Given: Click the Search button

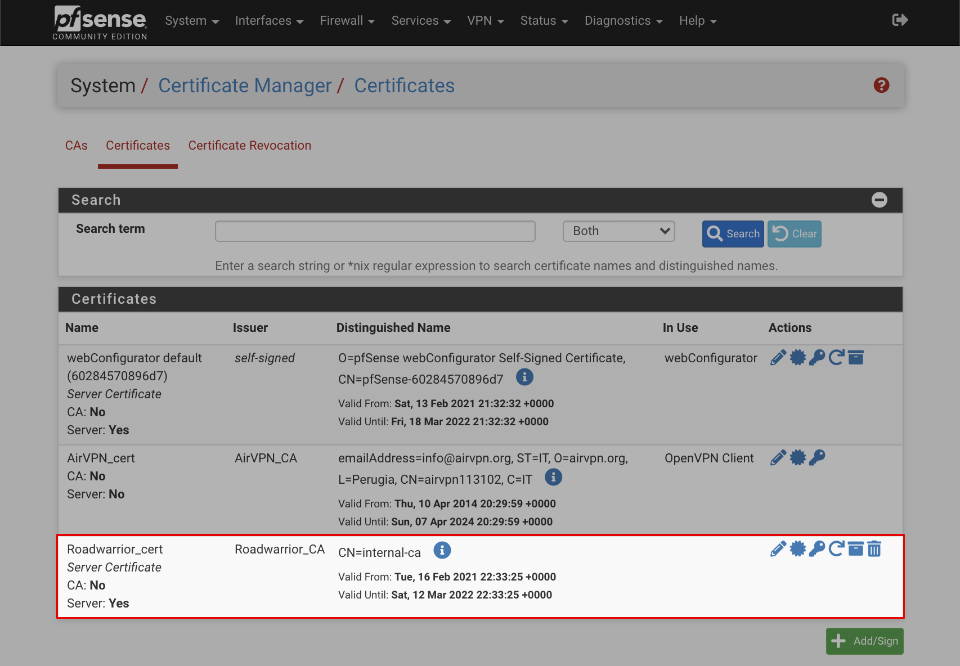Looking at the screenshot, I should coord(733,234).
